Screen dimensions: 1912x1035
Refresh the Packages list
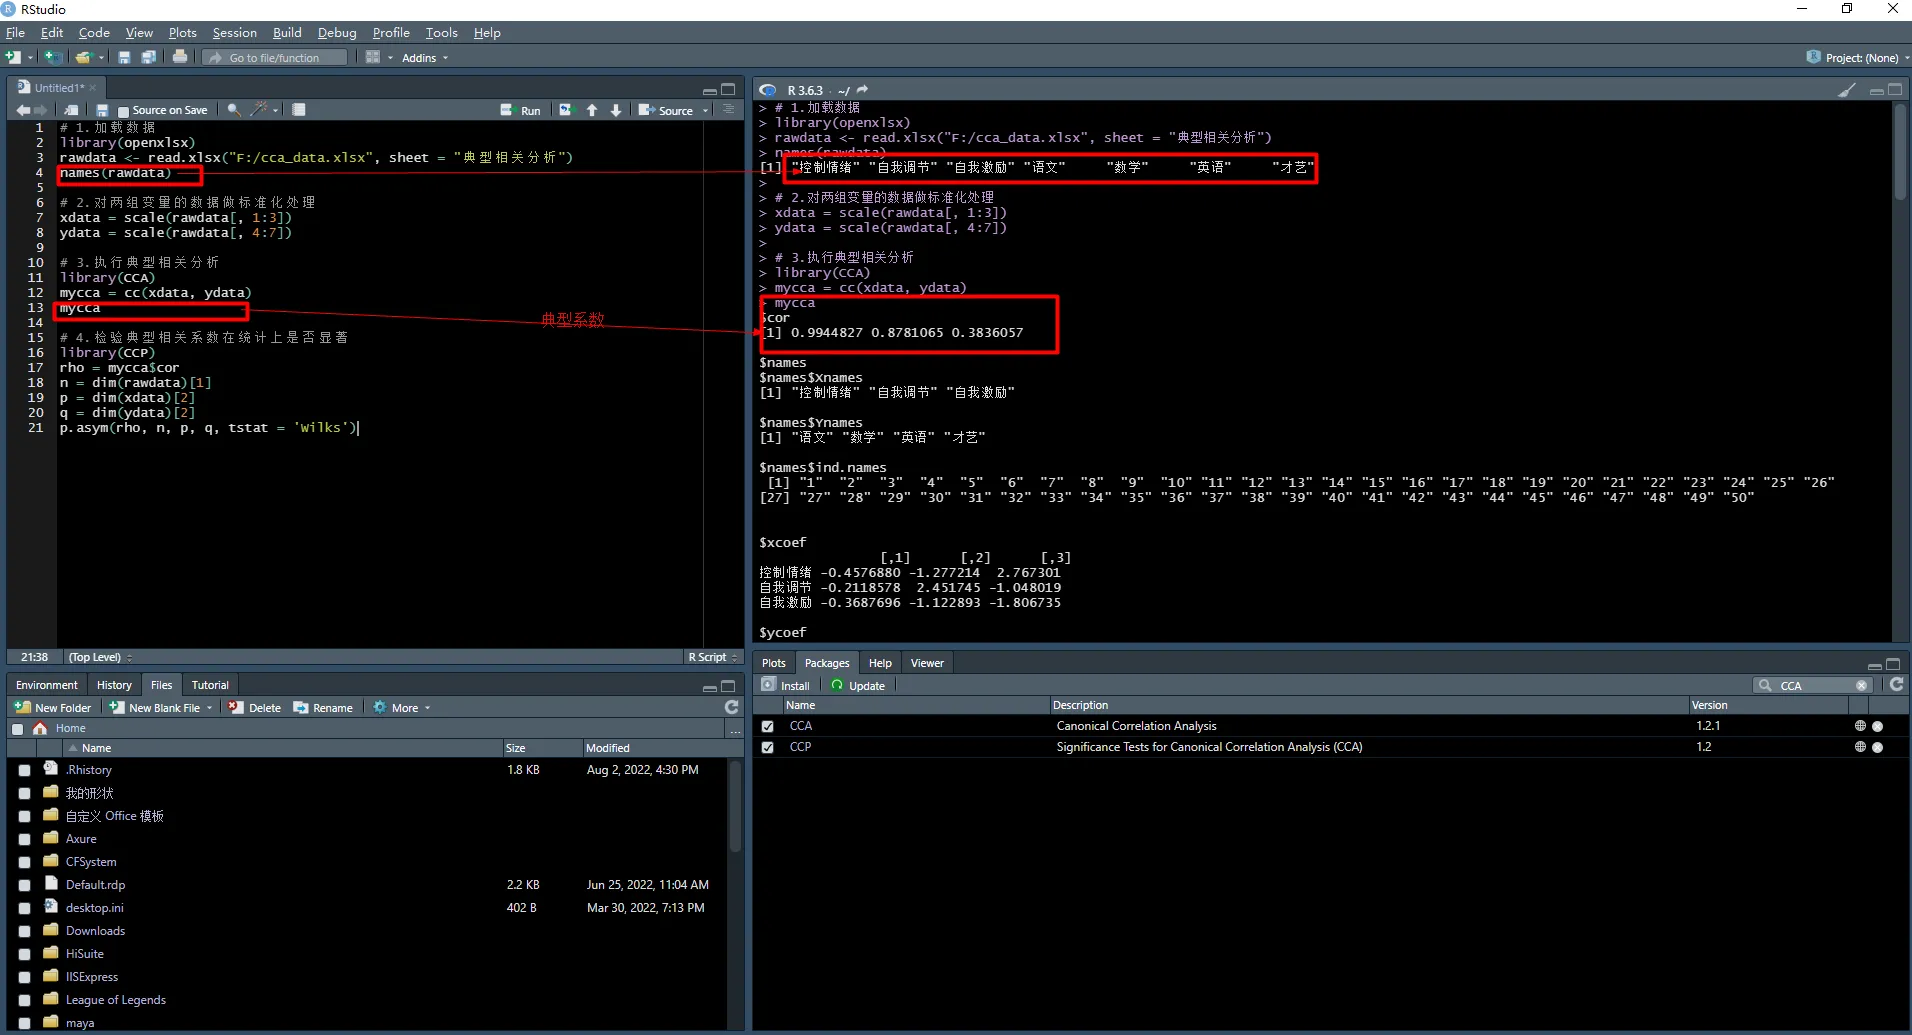tap(1896, 685)
